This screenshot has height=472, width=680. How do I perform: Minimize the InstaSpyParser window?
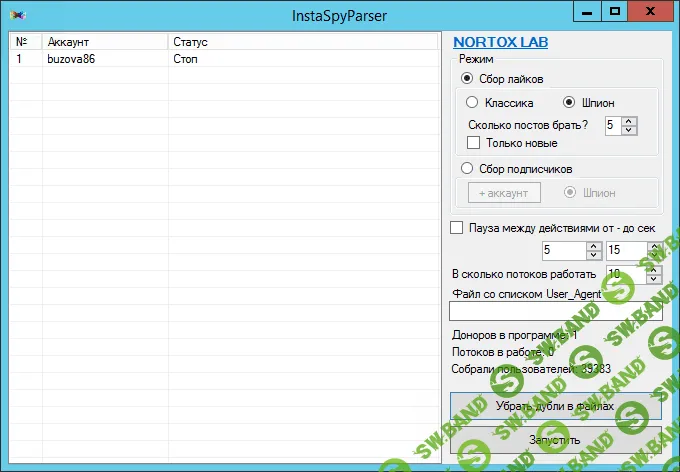coord(587,12)
